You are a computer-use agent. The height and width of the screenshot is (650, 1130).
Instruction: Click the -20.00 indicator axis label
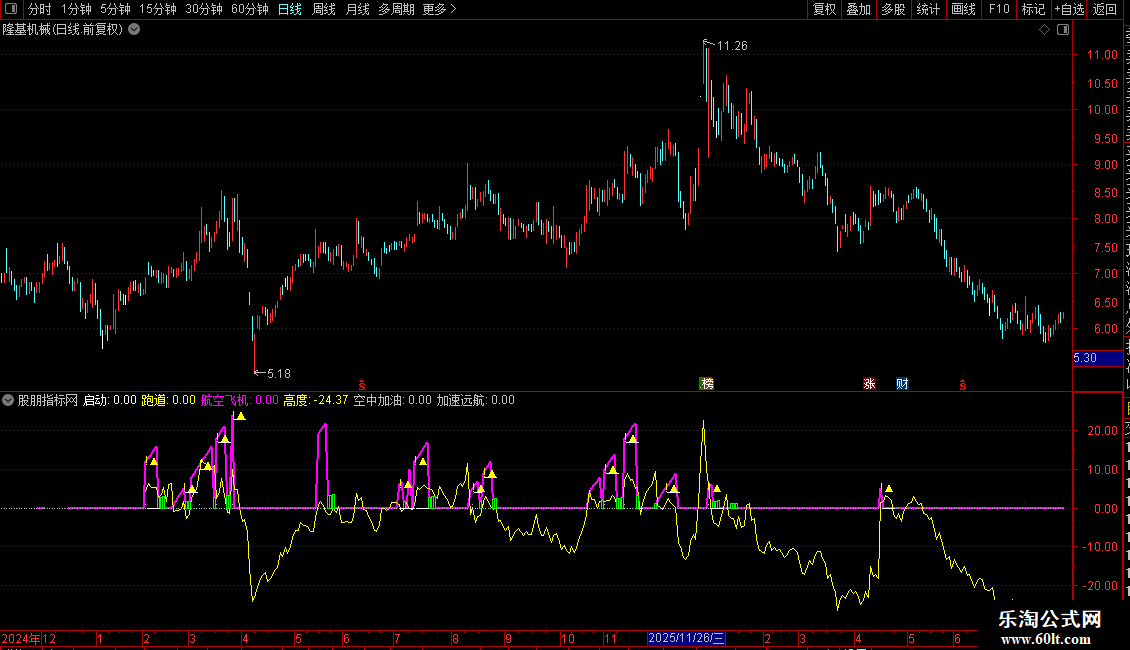tap(1100, 586)
